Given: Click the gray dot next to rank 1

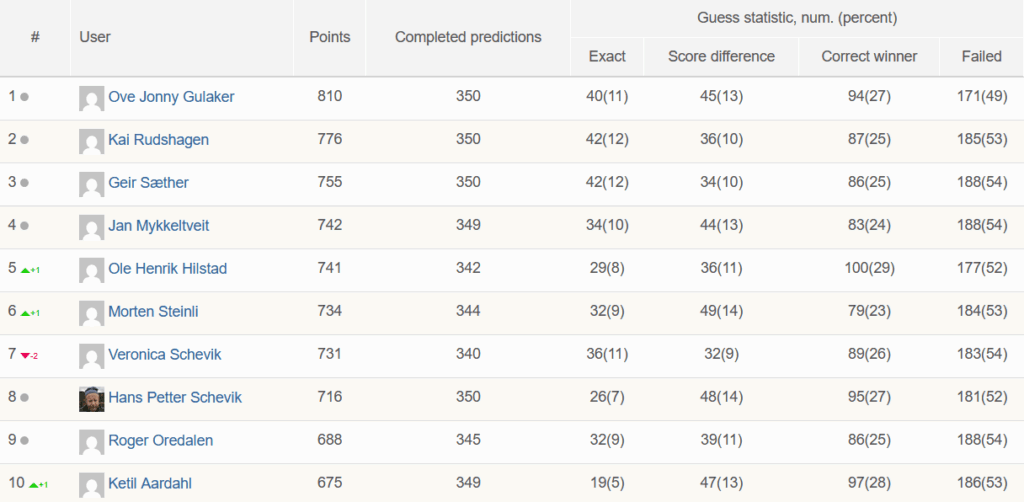Looking at the screenshot, I should coord(24,97).
